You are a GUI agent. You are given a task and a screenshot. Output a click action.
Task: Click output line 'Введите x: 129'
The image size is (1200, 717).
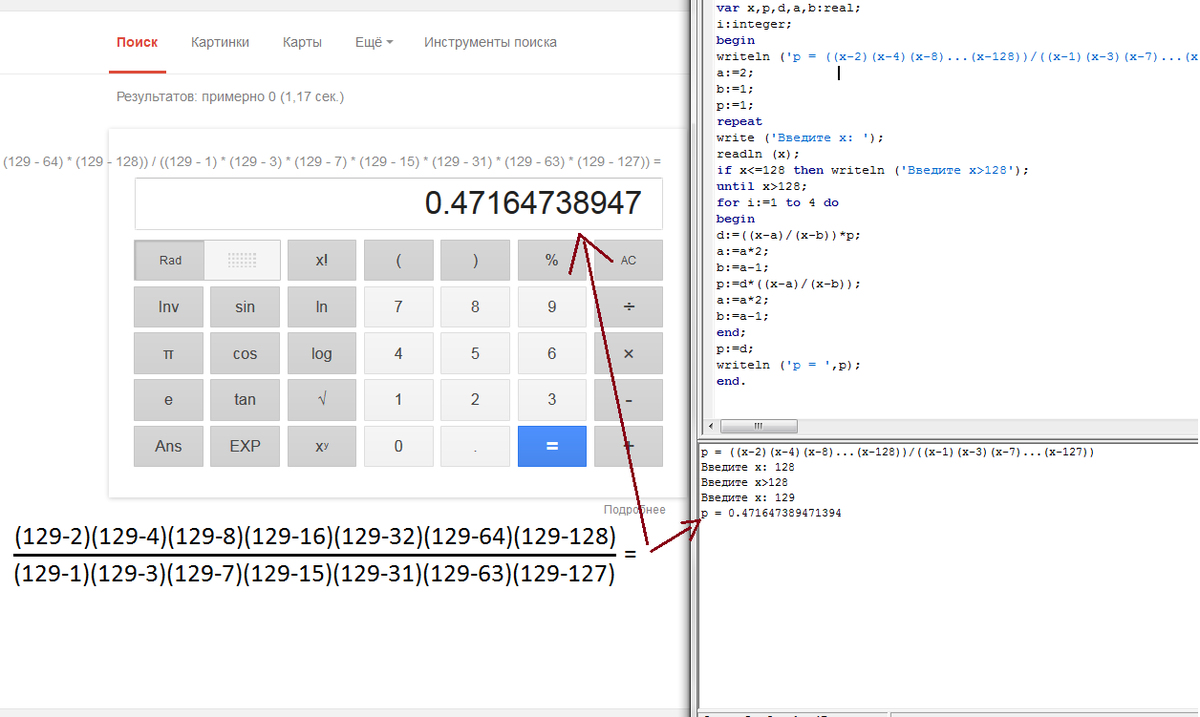748,497
